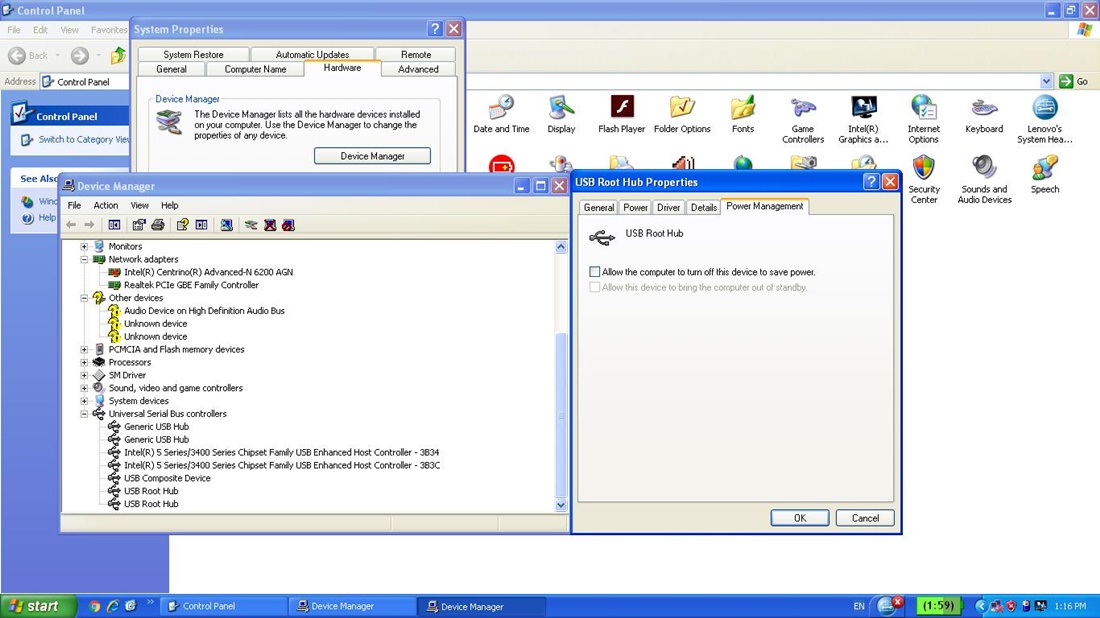Collapse the Network adapters node
Image resolution: width=1100 pixels, height=618 pixels.
click(x=84, y=259)
